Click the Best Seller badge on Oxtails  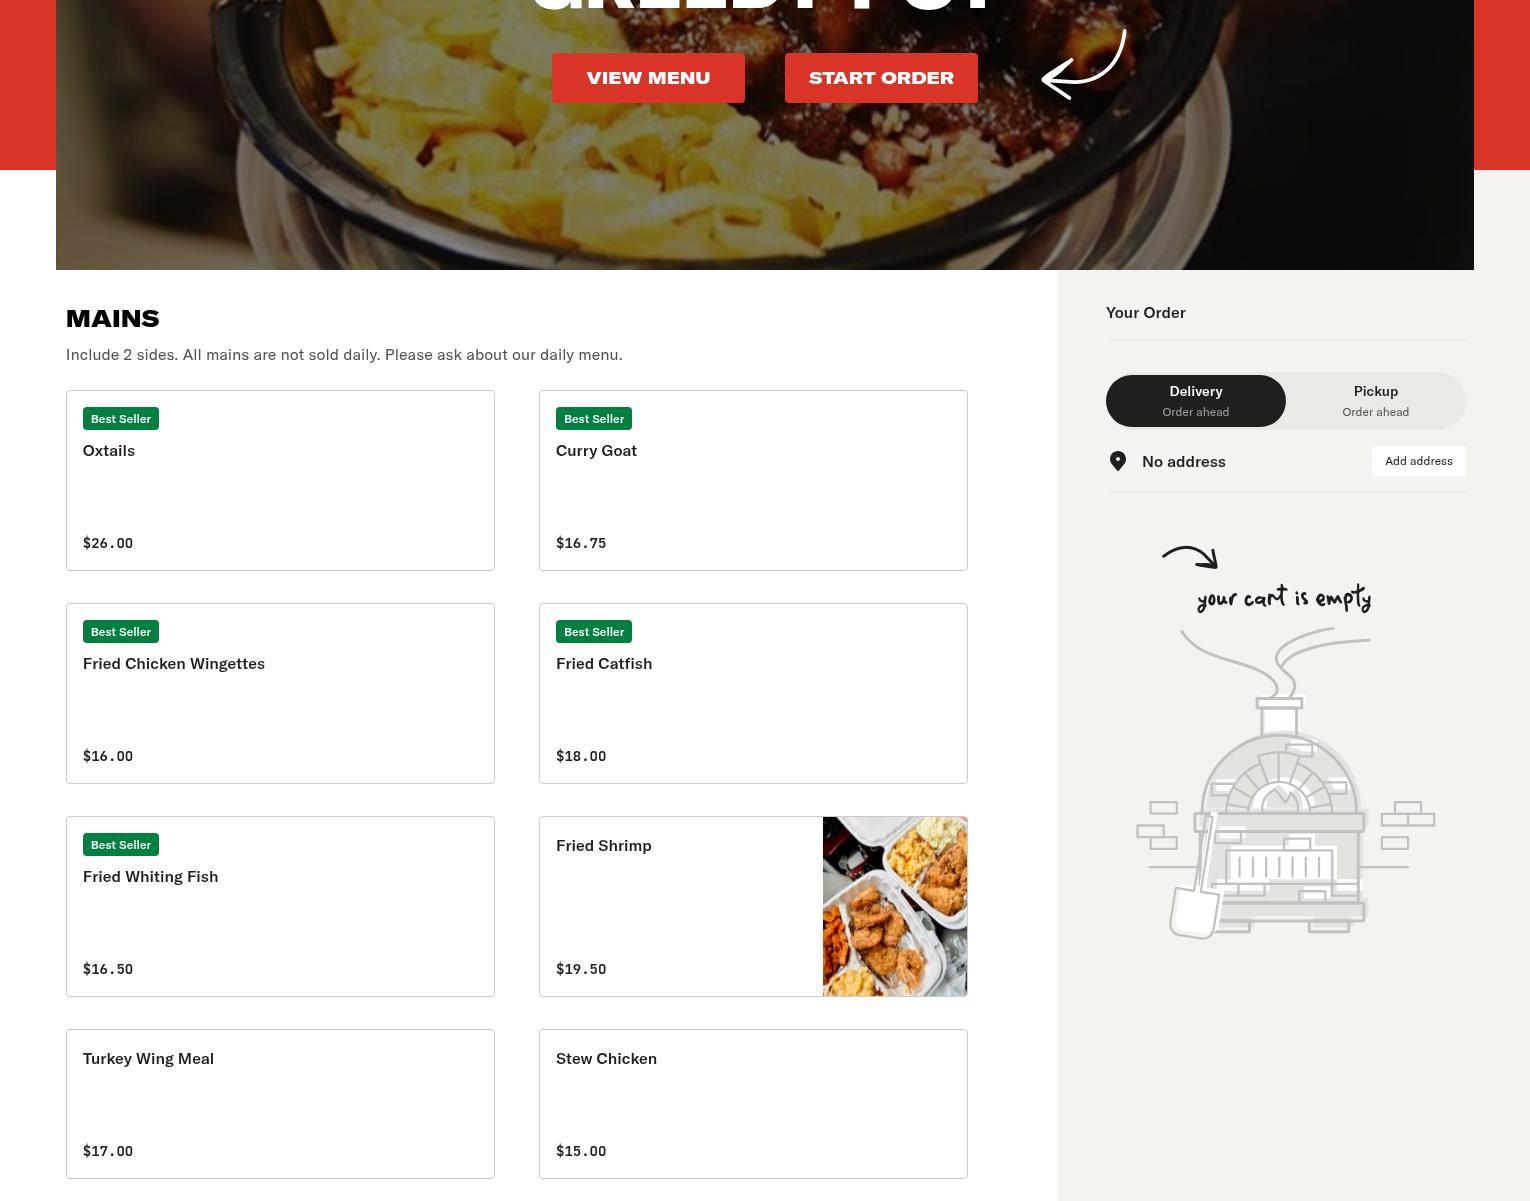(121, 419)
